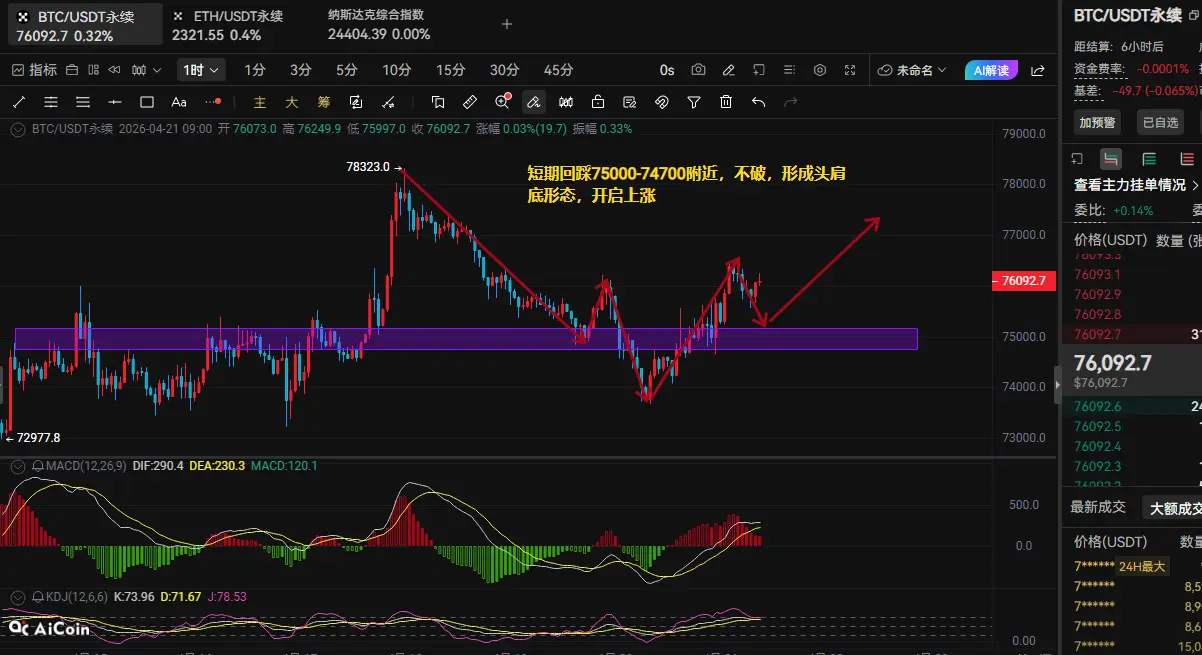This screenshot has height=655, width=1202.
Task: Toggle the lock drawings icon
Action: [598, 101]
